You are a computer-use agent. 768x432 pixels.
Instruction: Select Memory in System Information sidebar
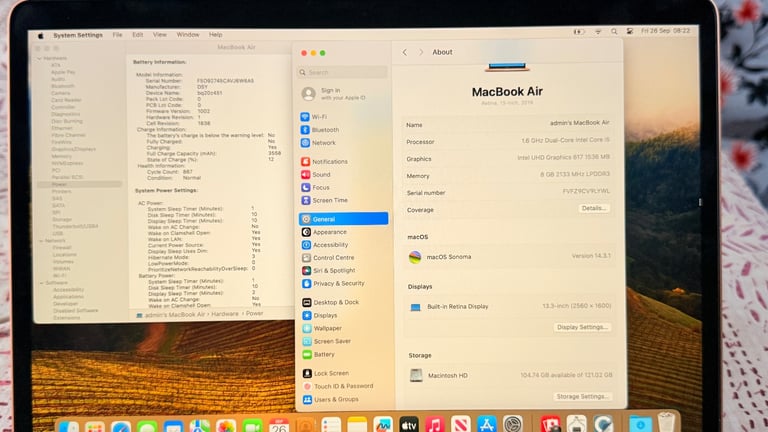coord(62,156)
